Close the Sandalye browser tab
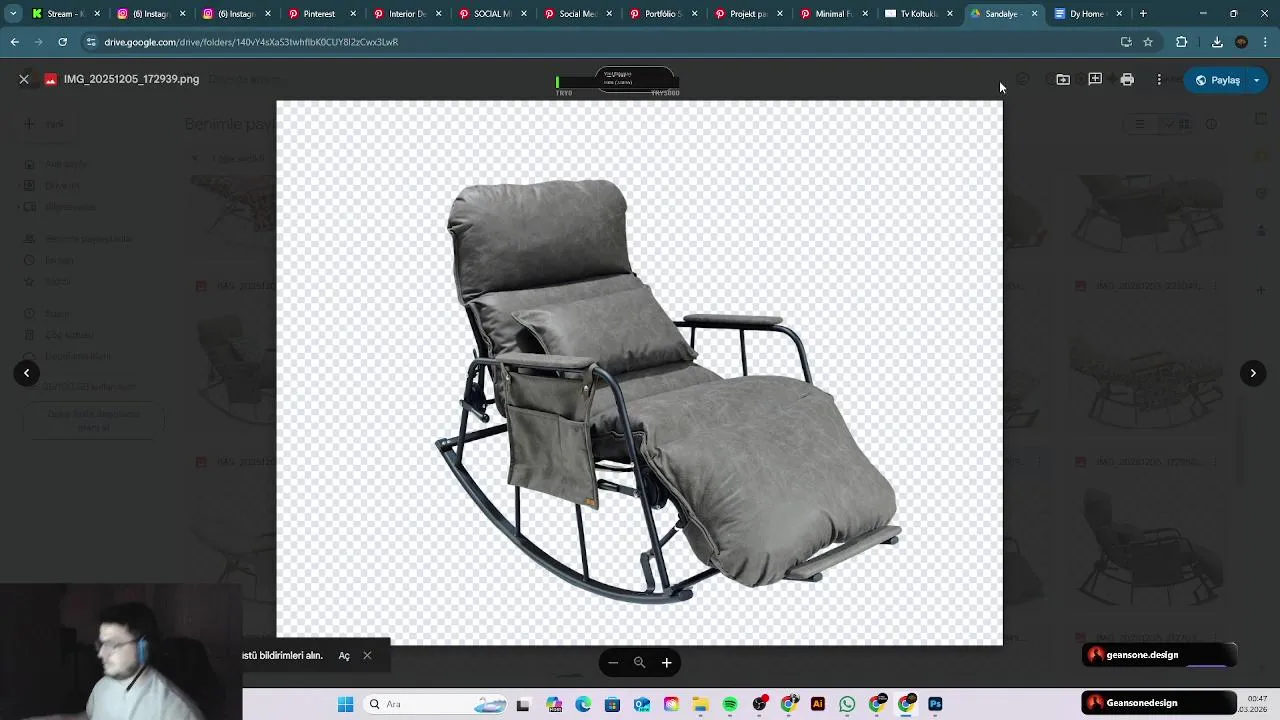 click(x=1034, y=14)
